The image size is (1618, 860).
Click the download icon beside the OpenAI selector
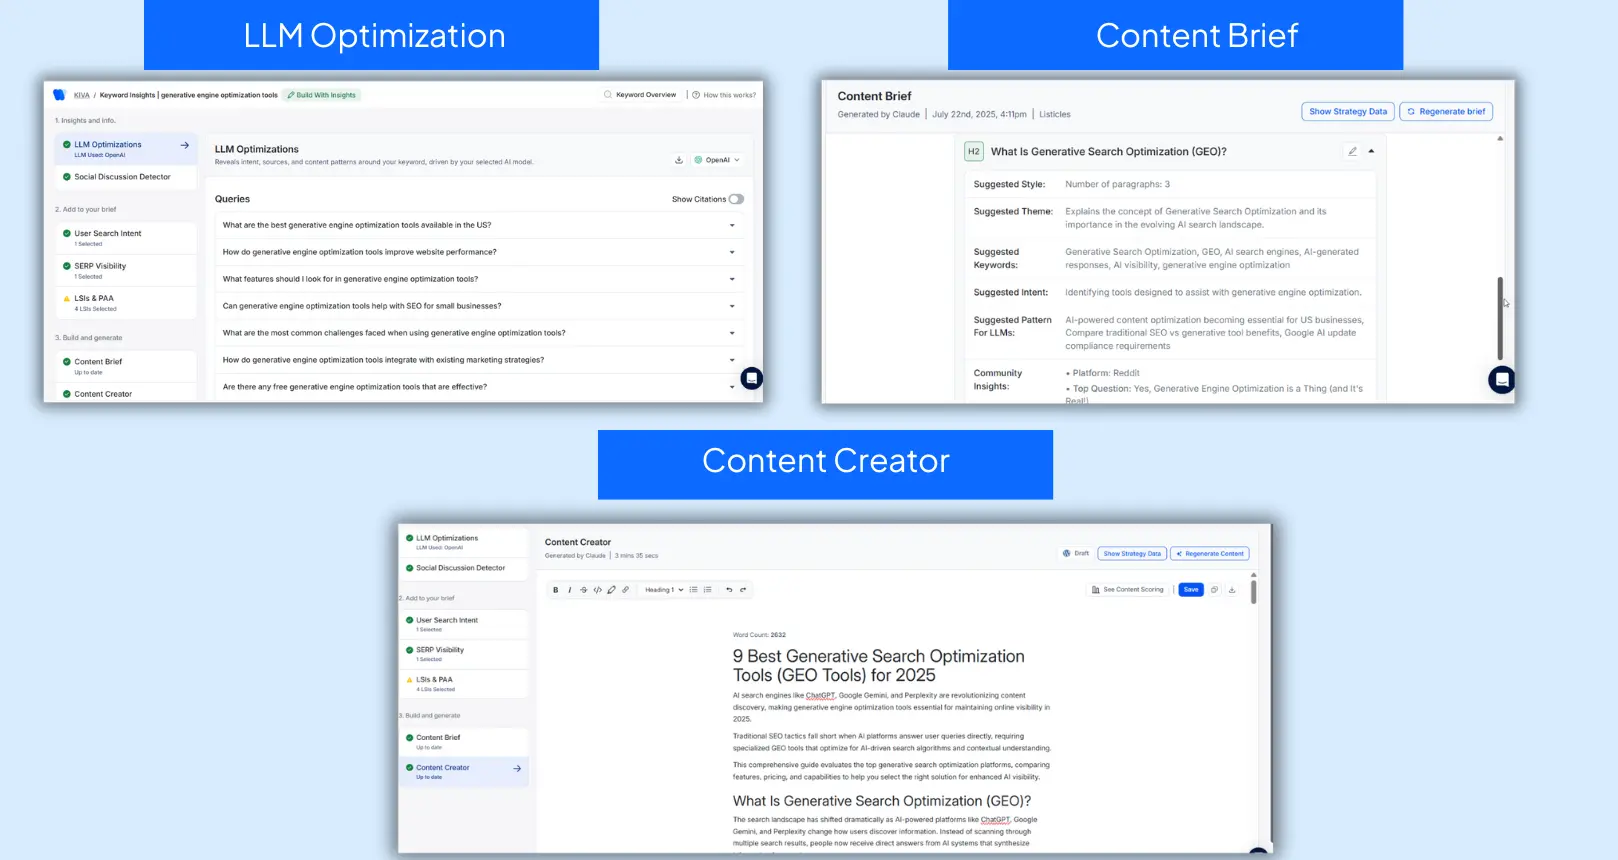tap(679, 160)
